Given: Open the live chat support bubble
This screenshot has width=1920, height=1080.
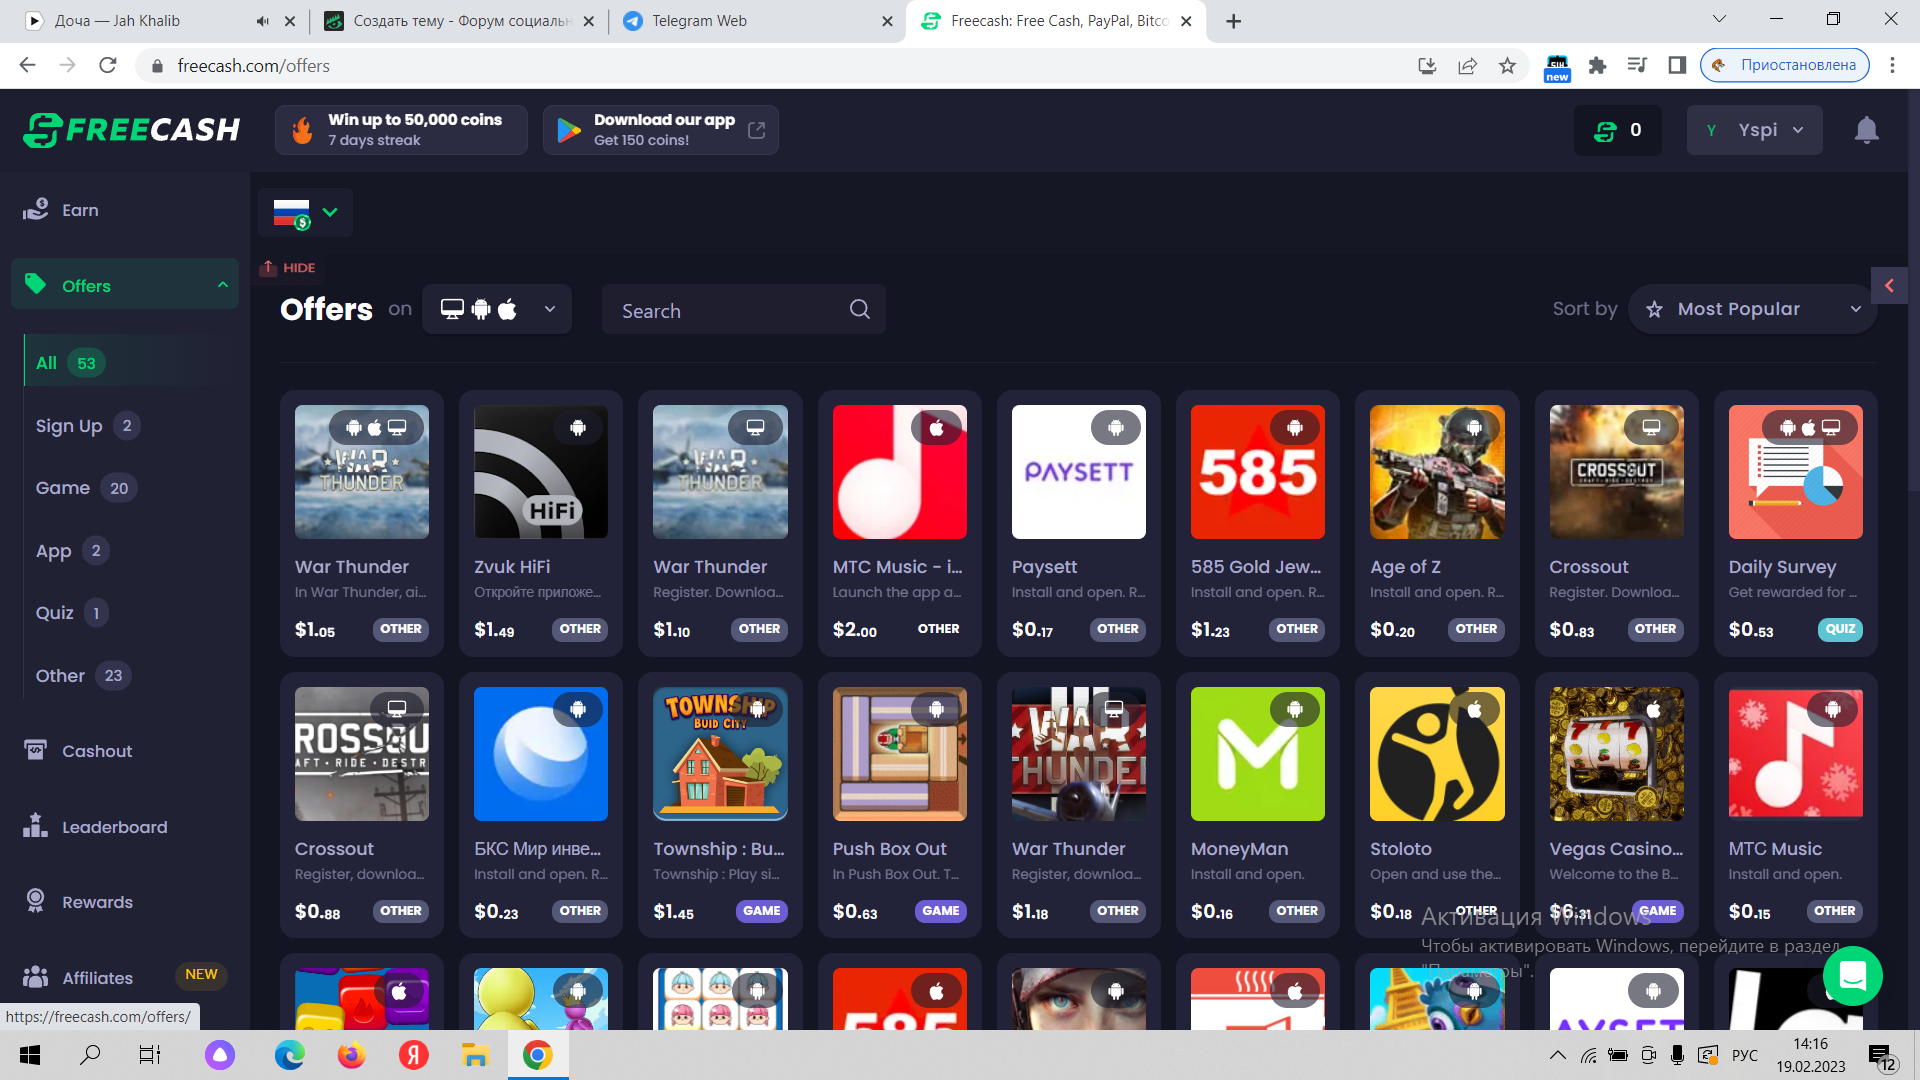Looking at the screenshot, I should [1852, 975].
